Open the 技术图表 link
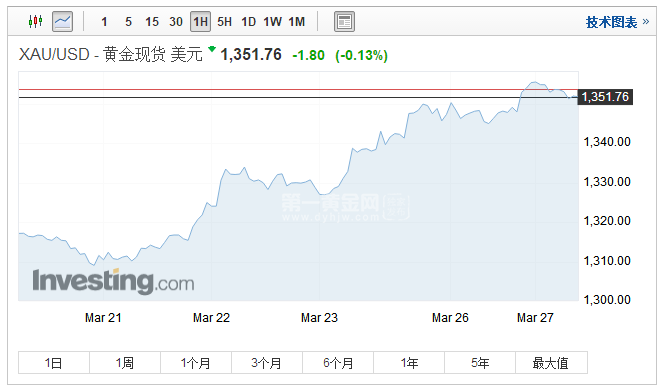The width and height of the screenshot is (661, 391). pos(617,22)
